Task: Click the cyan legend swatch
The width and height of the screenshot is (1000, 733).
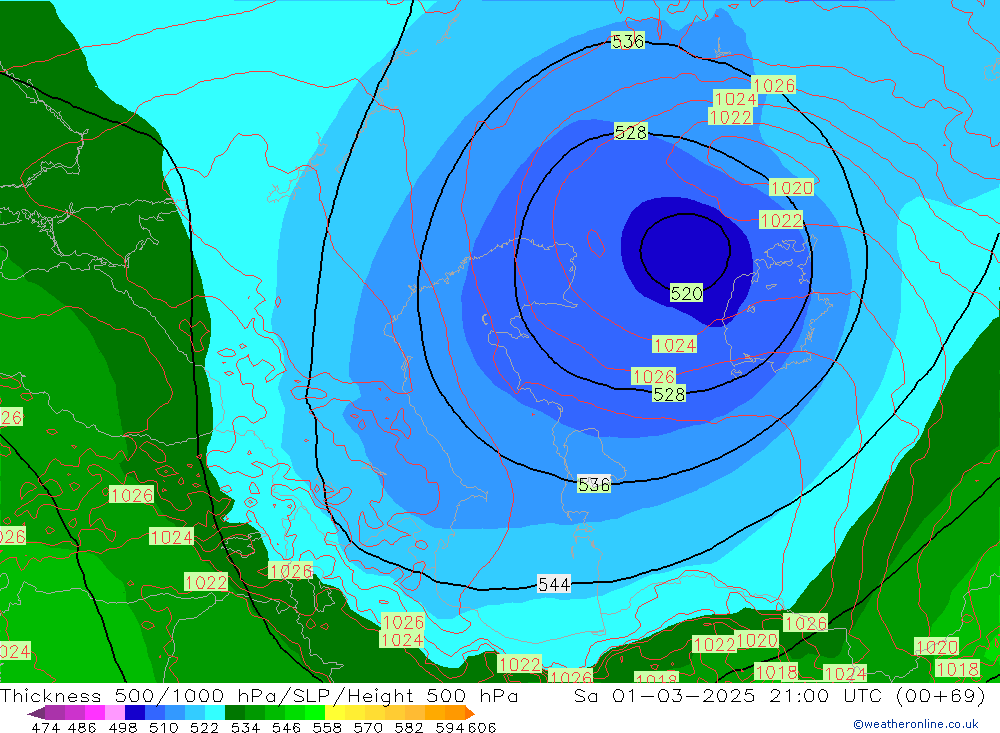Action: tap(214, 713)
